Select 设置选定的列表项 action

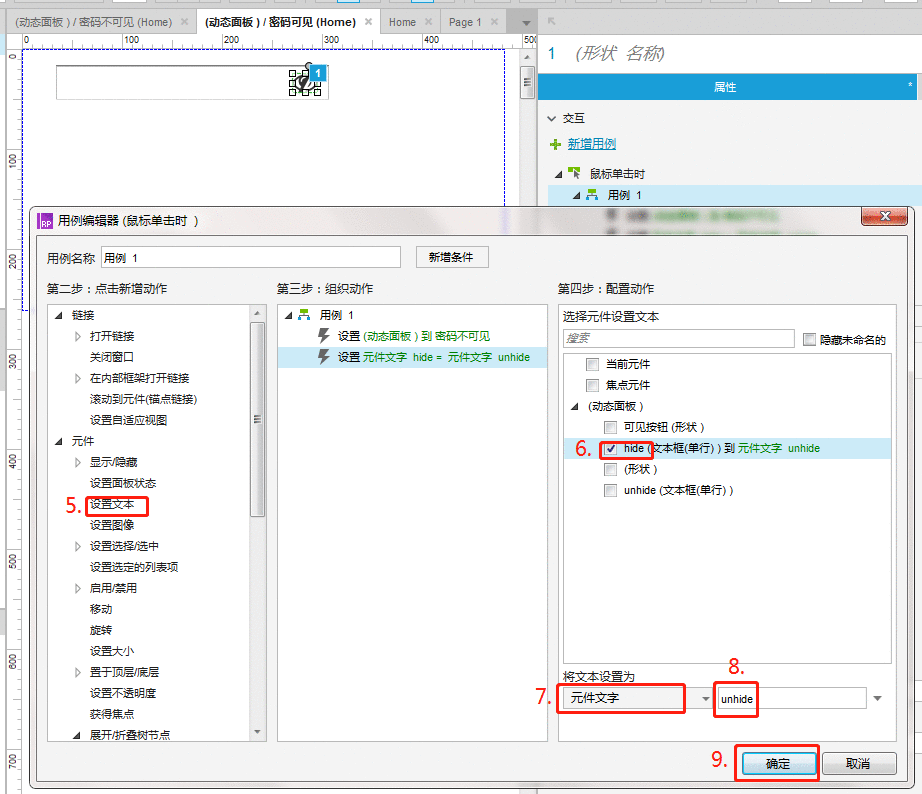[x=134, y=568]
